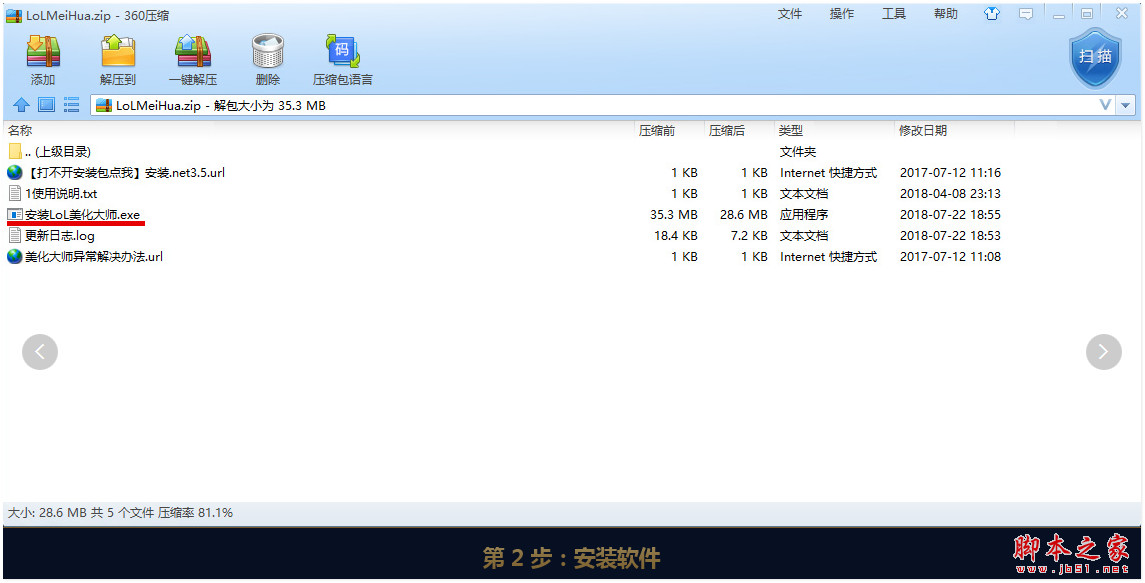Expand the address bar V dropdown
1145x583 pixels.
[1106, 105]
